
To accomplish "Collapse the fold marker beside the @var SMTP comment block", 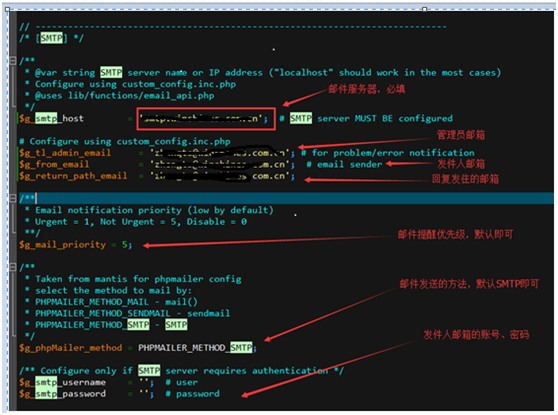I will pos(12,61).
